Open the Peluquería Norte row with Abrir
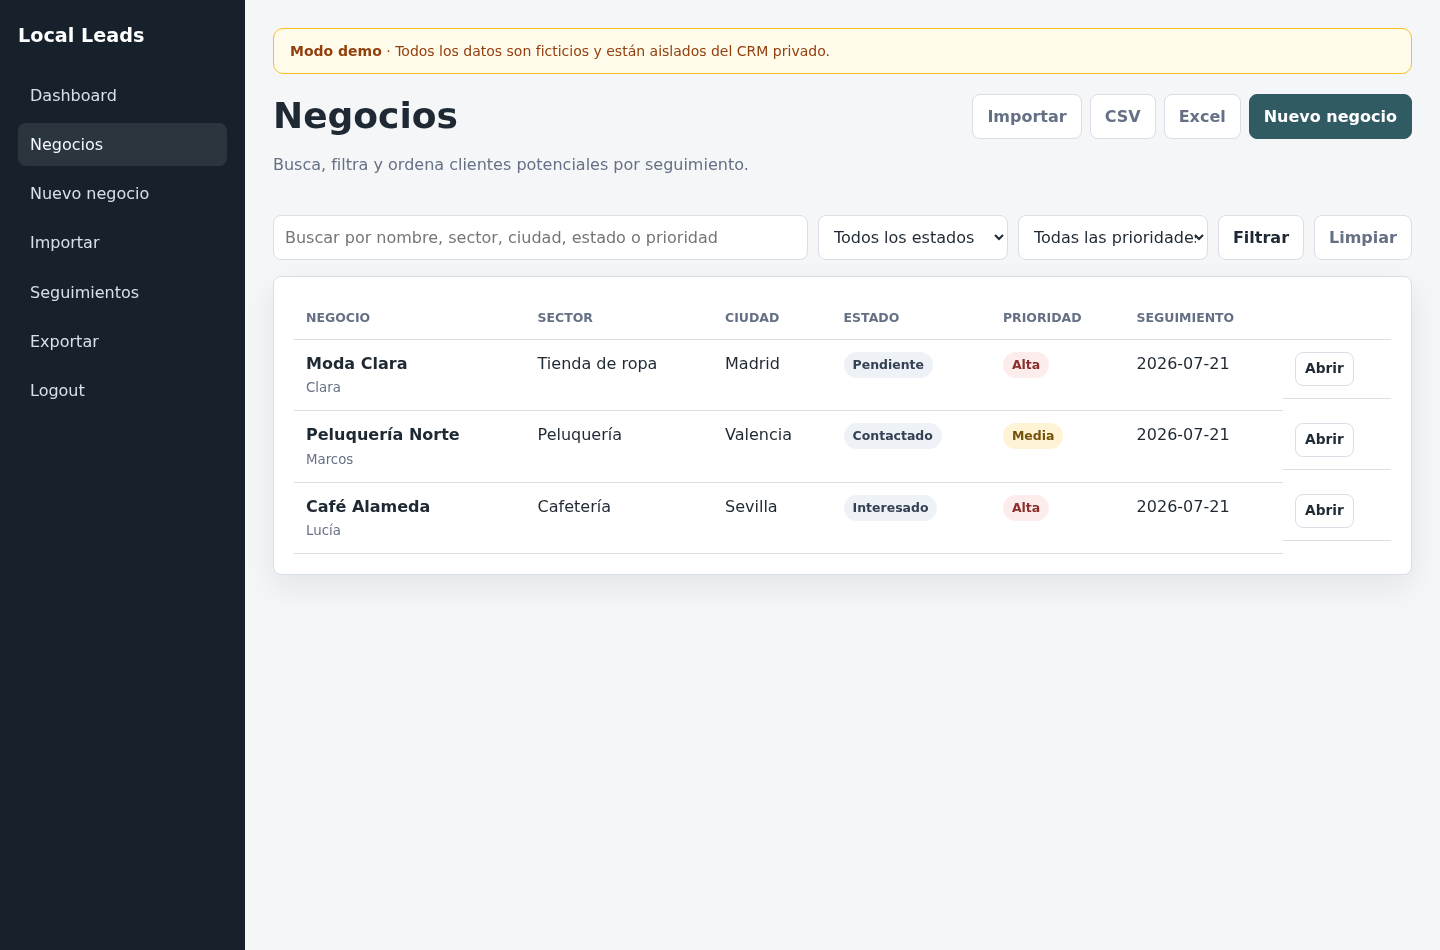Screen dimensions: 1440x950 coord(1324,439)
